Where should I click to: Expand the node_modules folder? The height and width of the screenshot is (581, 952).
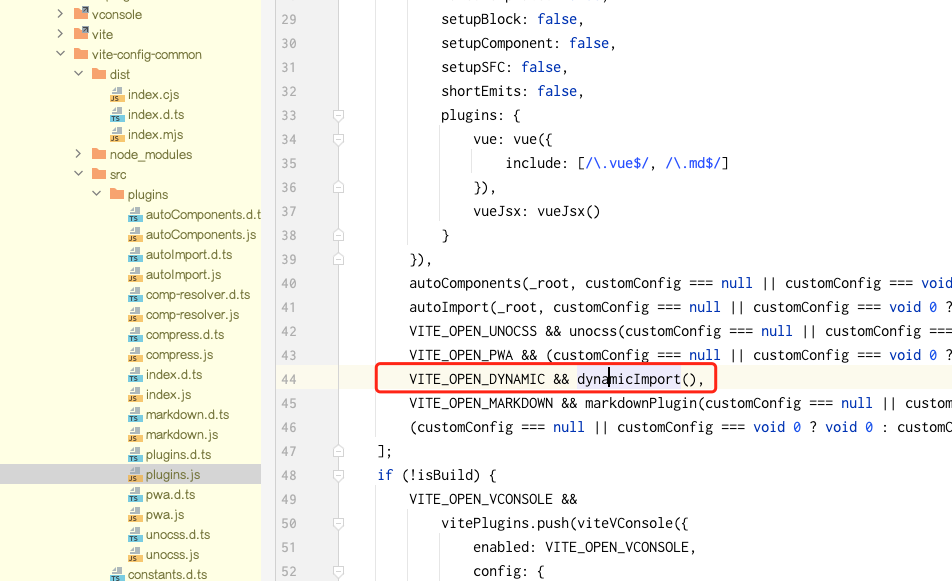(78, 154)
